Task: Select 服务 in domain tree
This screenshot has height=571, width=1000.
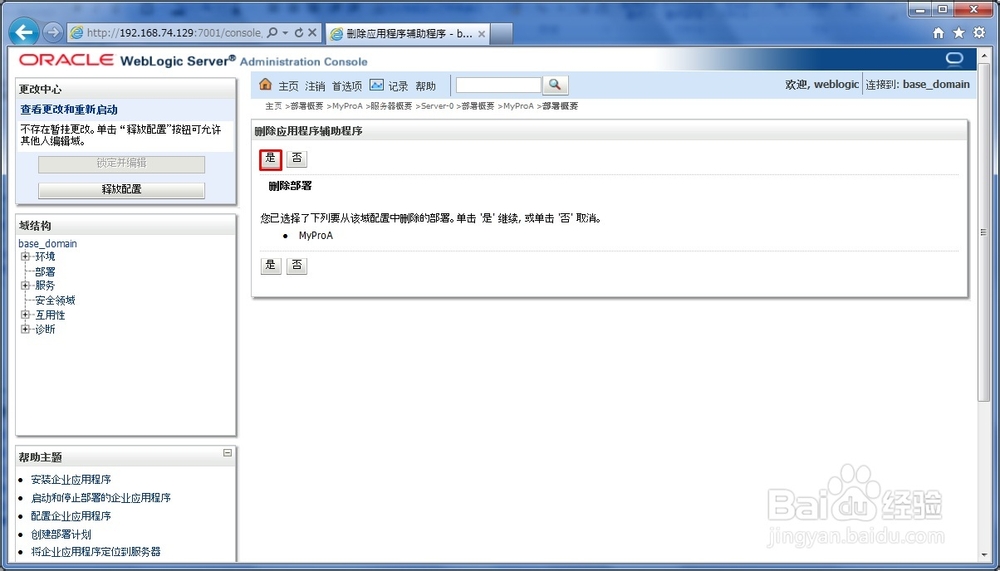Action: [45, 286]
